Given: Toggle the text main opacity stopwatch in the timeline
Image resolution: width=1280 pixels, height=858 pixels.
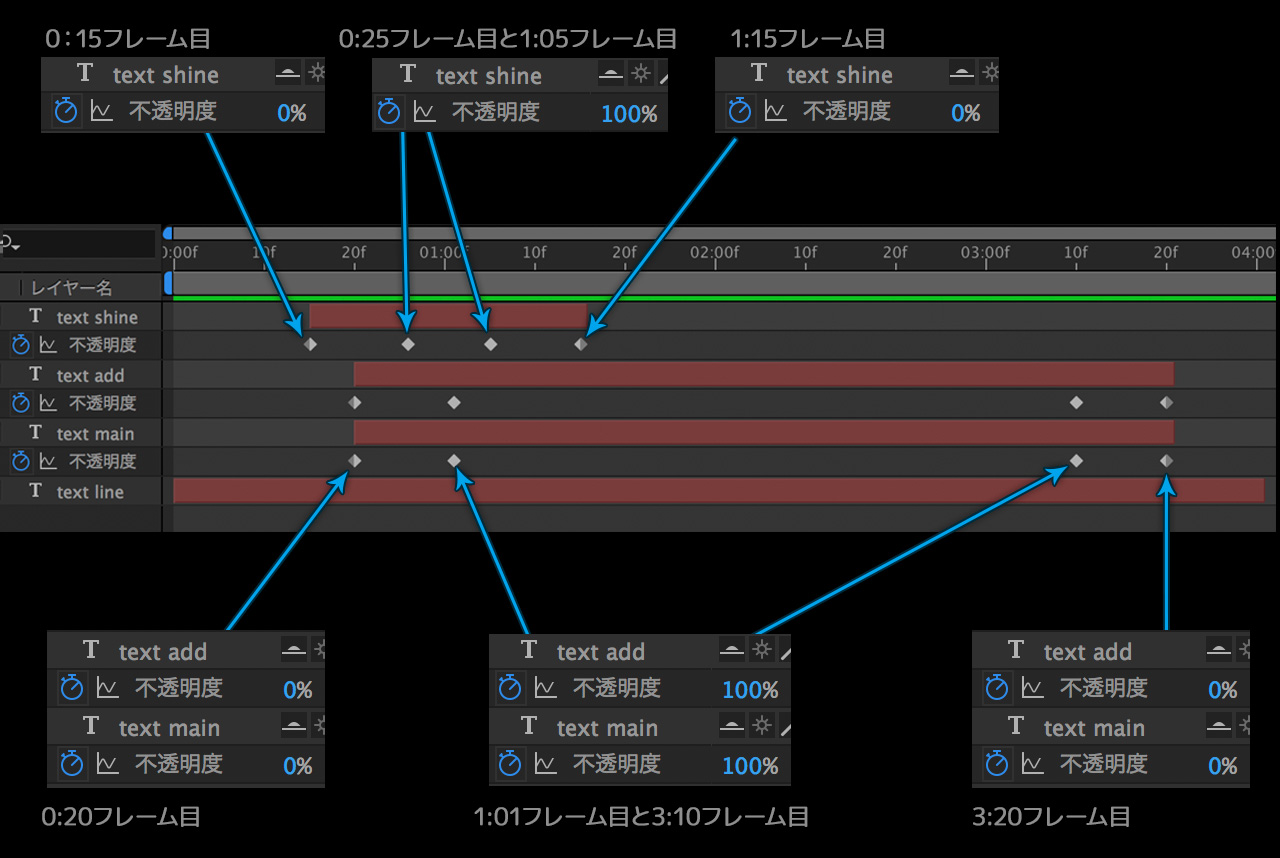Looking at the screenshot, I should pos(21,461).
